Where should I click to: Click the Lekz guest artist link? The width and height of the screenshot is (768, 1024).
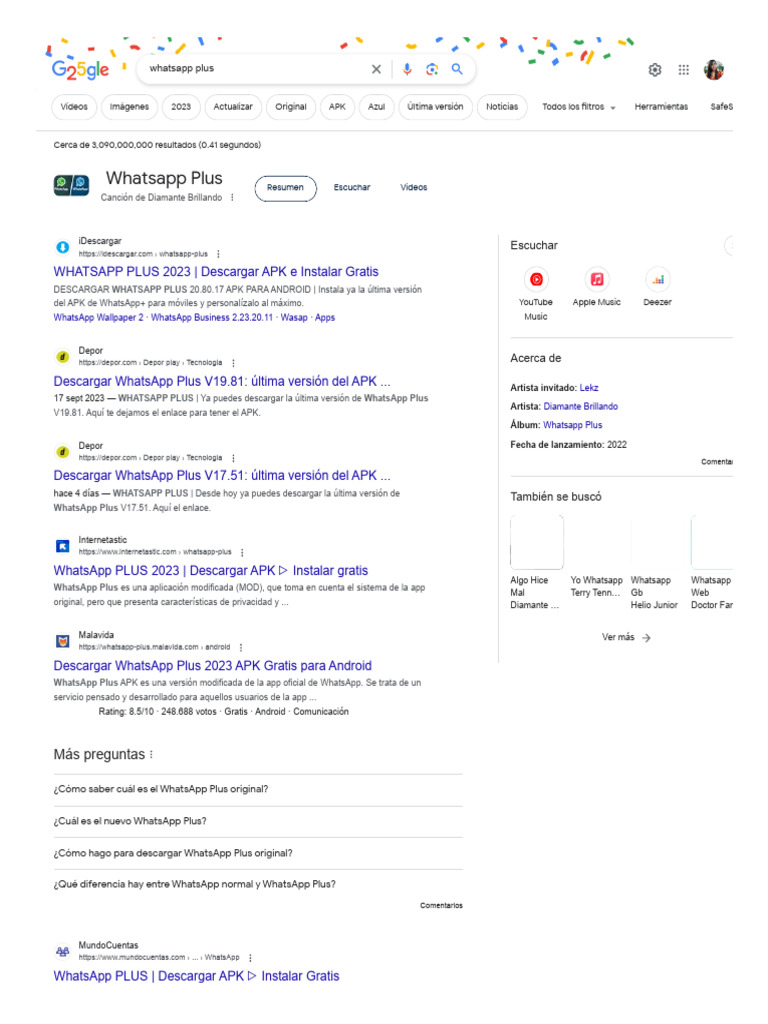[x=589, y=388]
